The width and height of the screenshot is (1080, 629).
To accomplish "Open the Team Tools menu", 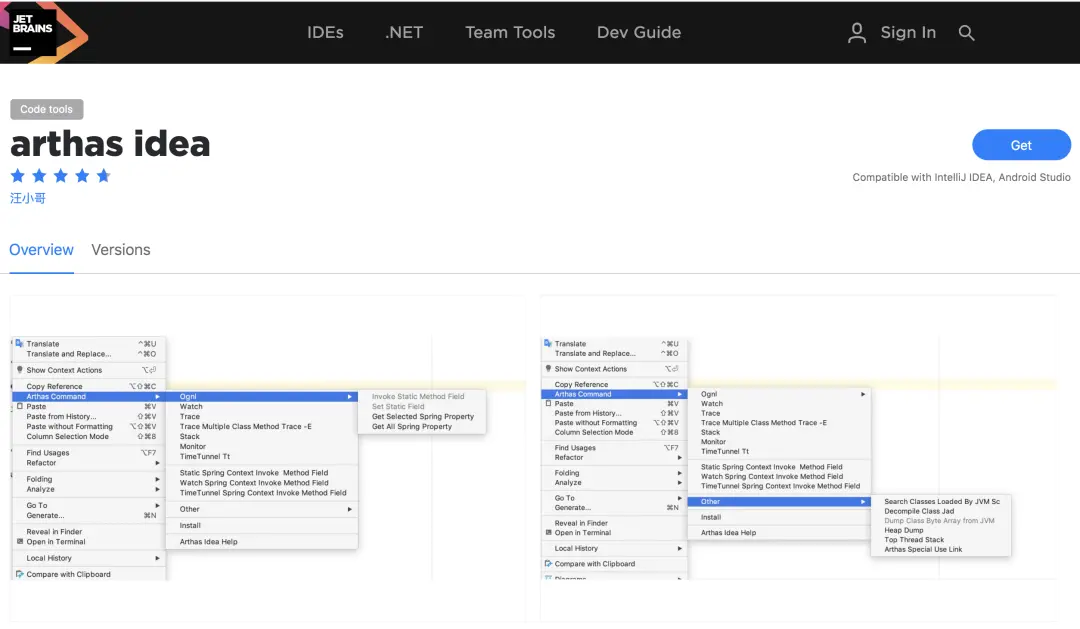I will pos(510,32).
